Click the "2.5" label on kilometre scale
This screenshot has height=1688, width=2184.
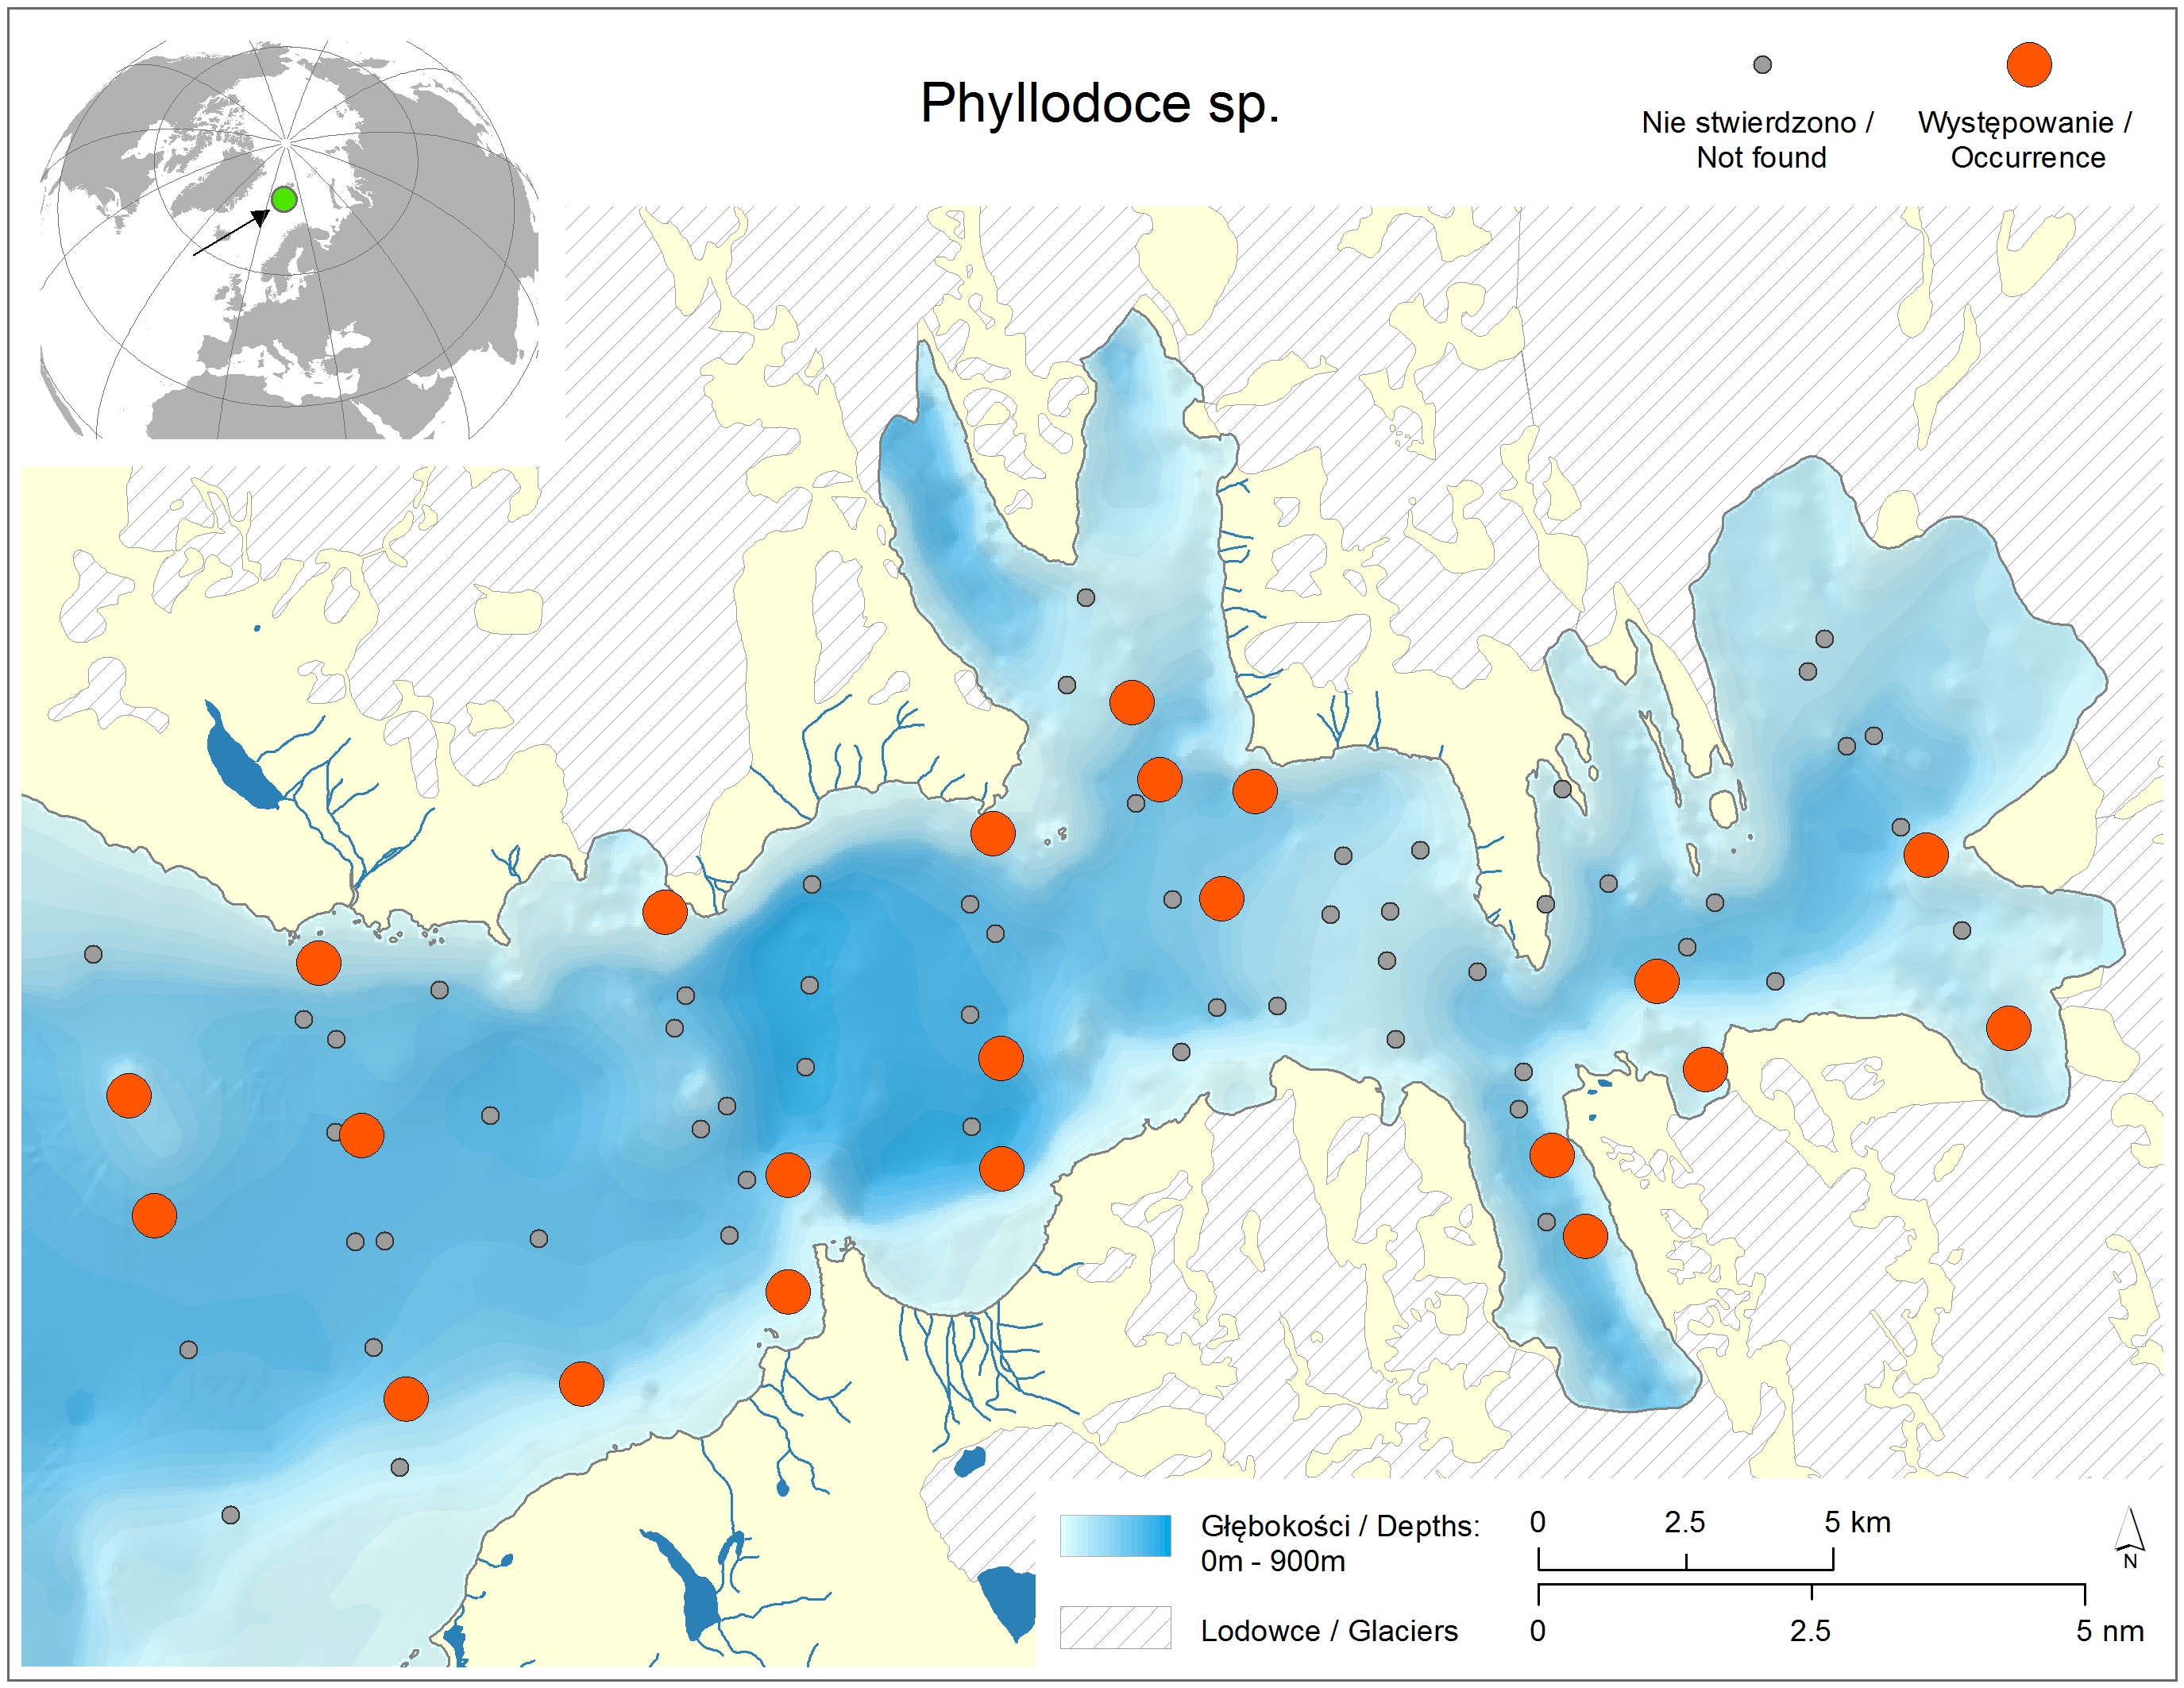(1685, 1522)
